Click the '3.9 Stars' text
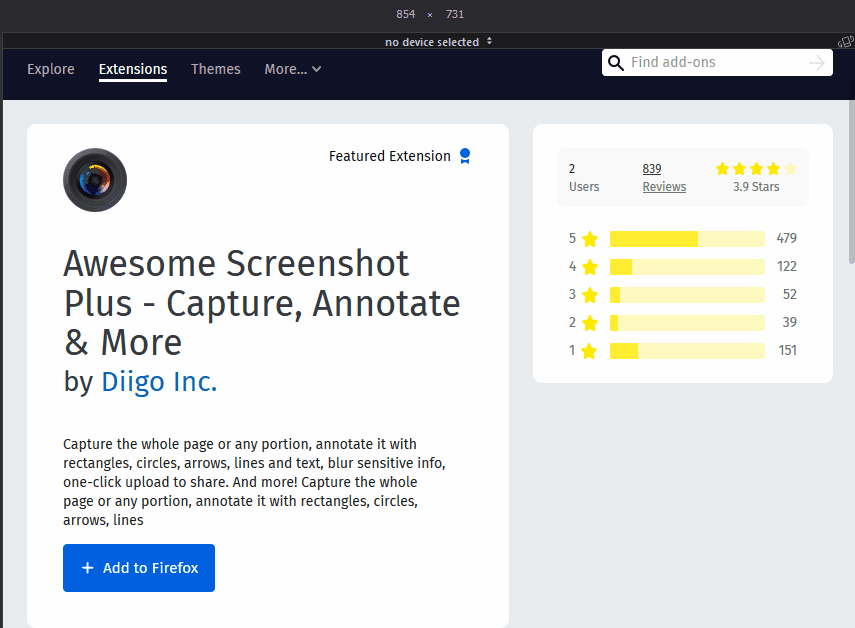Image resolution: width=855 pixels, height=628 pixels. click(756, 187)
